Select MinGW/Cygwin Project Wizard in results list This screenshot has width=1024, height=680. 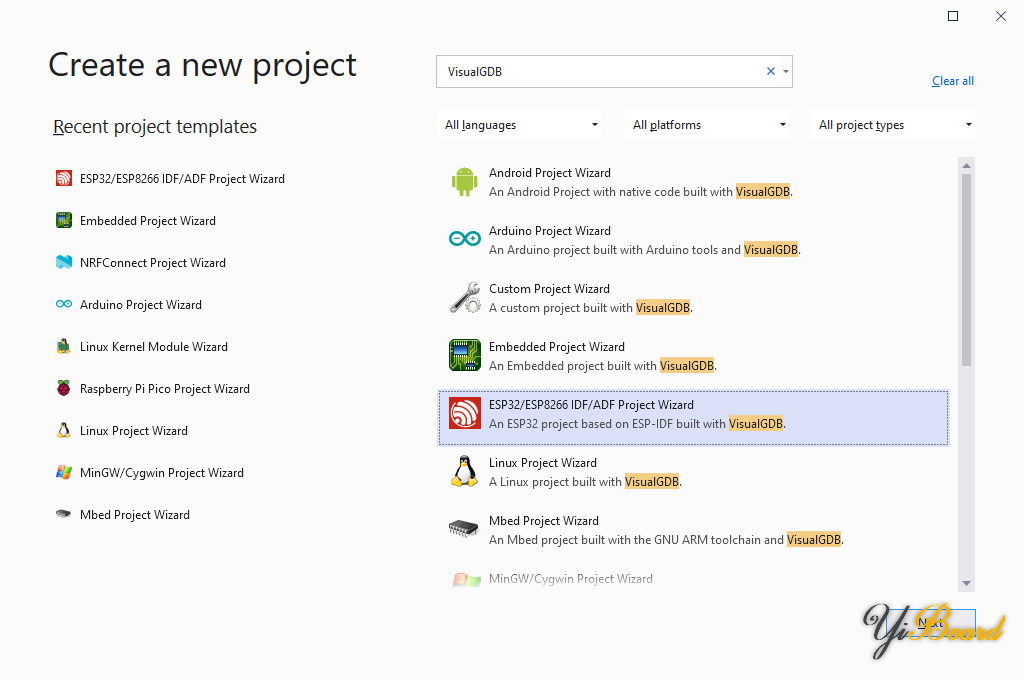point(693,579)
